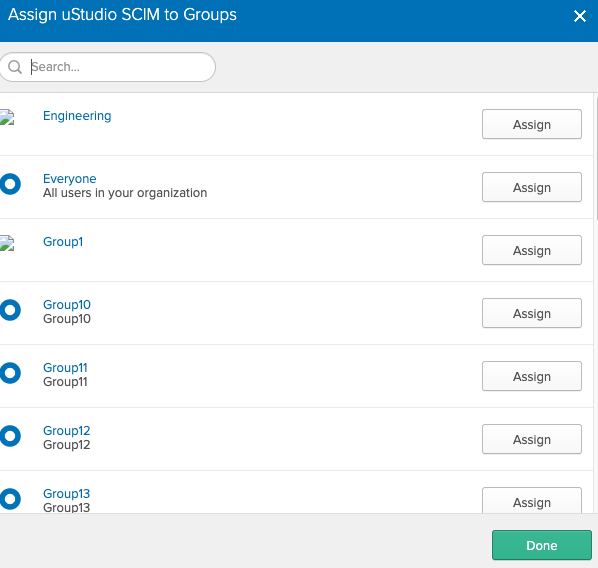Open the Group11 link
The height and width of the screenshot is (568, 598).
point(65,367)
